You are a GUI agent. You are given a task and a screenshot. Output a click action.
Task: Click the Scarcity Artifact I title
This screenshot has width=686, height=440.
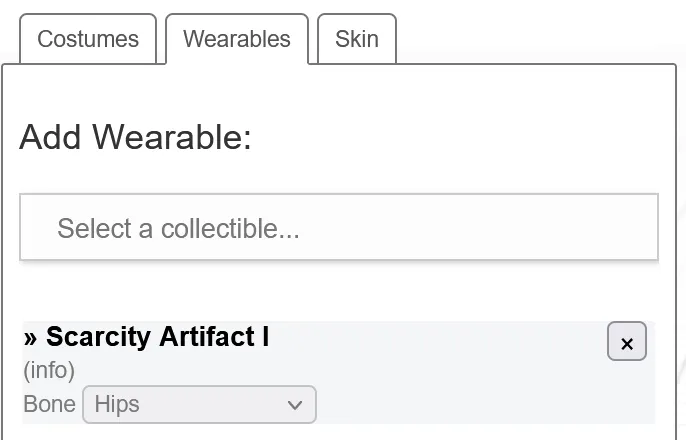(158, 337)
